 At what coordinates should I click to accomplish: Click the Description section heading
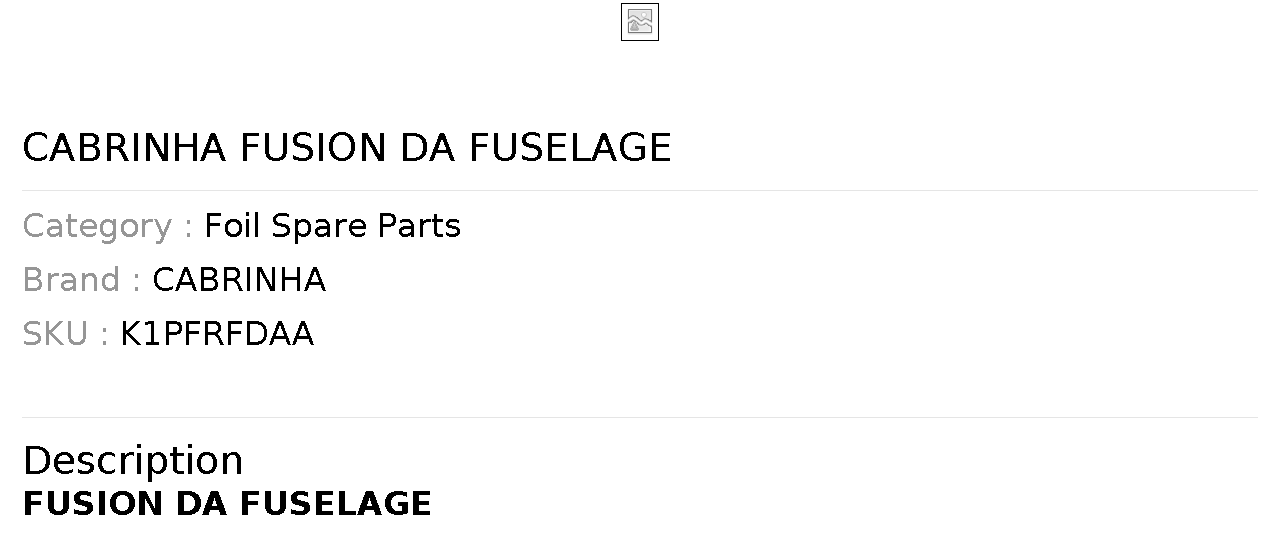pos(133,460)
